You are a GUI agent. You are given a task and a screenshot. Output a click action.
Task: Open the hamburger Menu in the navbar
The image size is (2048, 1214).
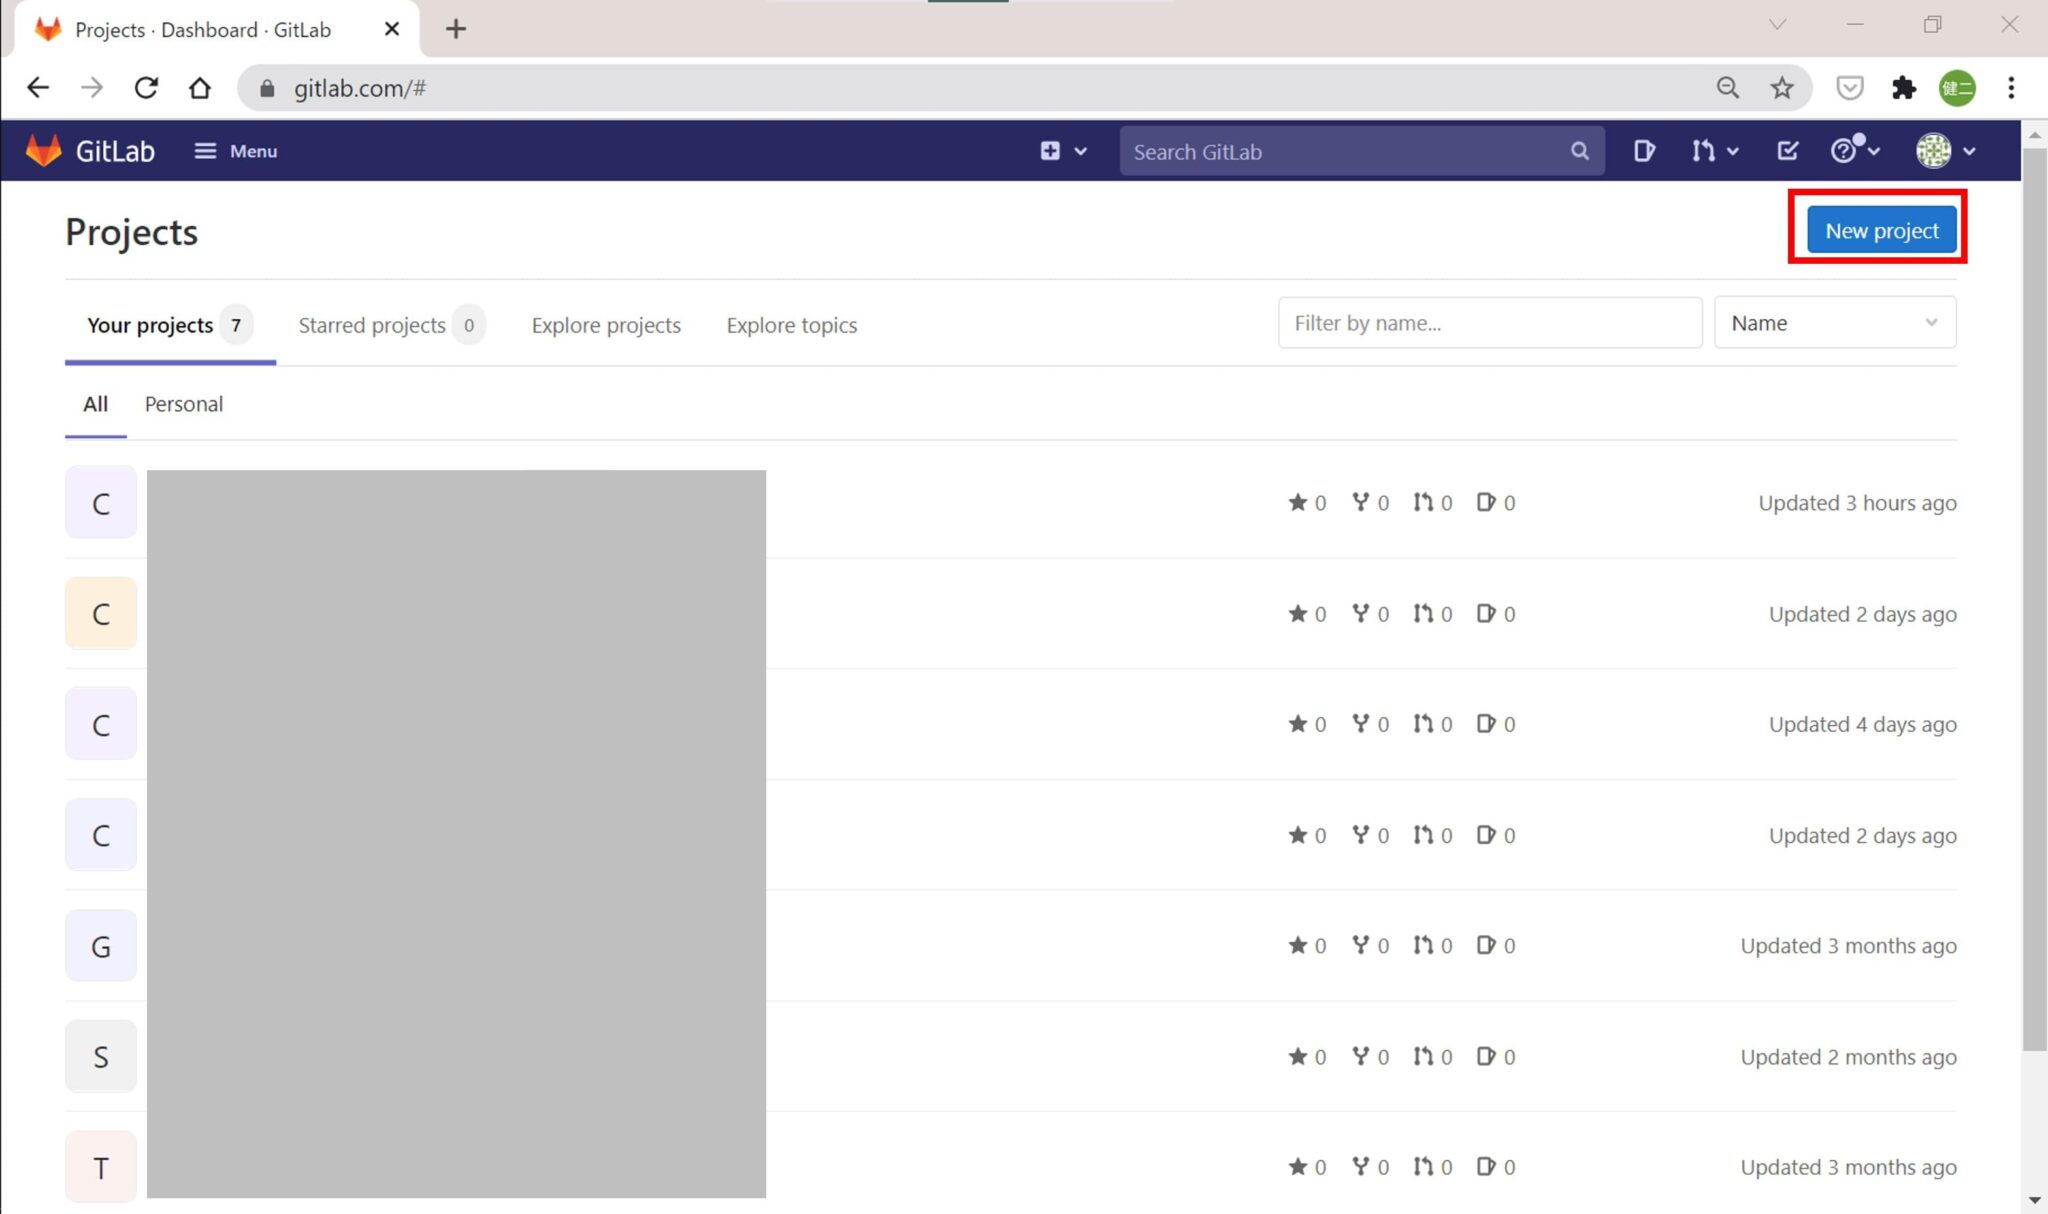[234, 150]
